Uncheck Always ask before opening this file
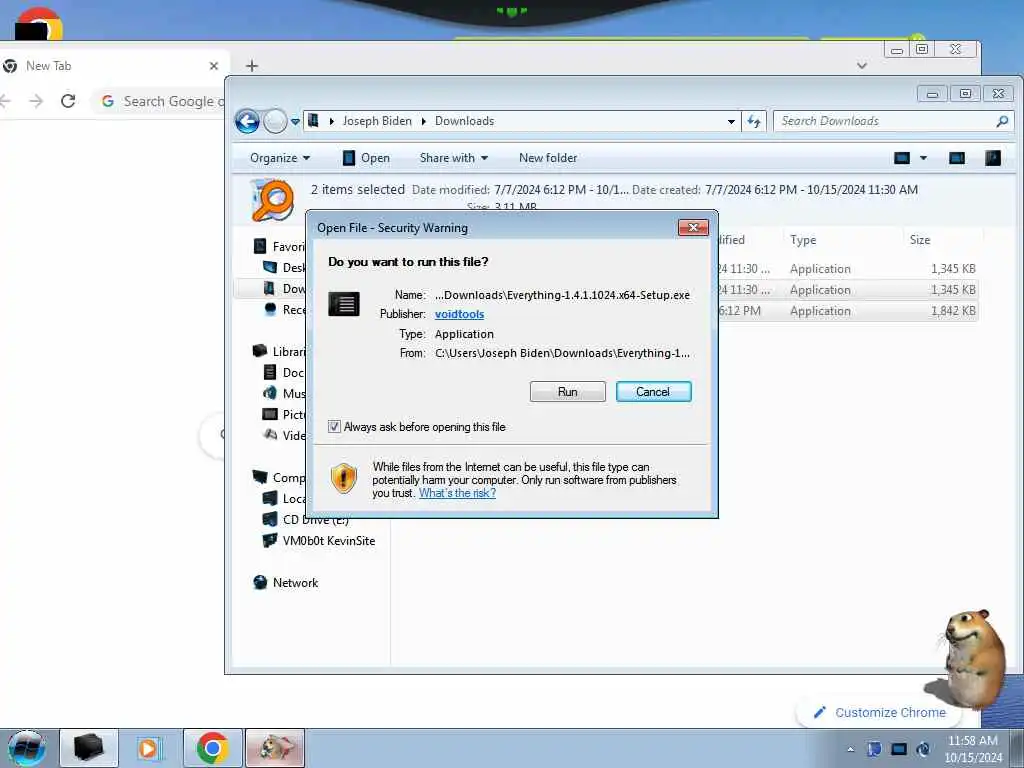Image resolution: width=1024 pixels, height=768 pixels. (334, 426)
